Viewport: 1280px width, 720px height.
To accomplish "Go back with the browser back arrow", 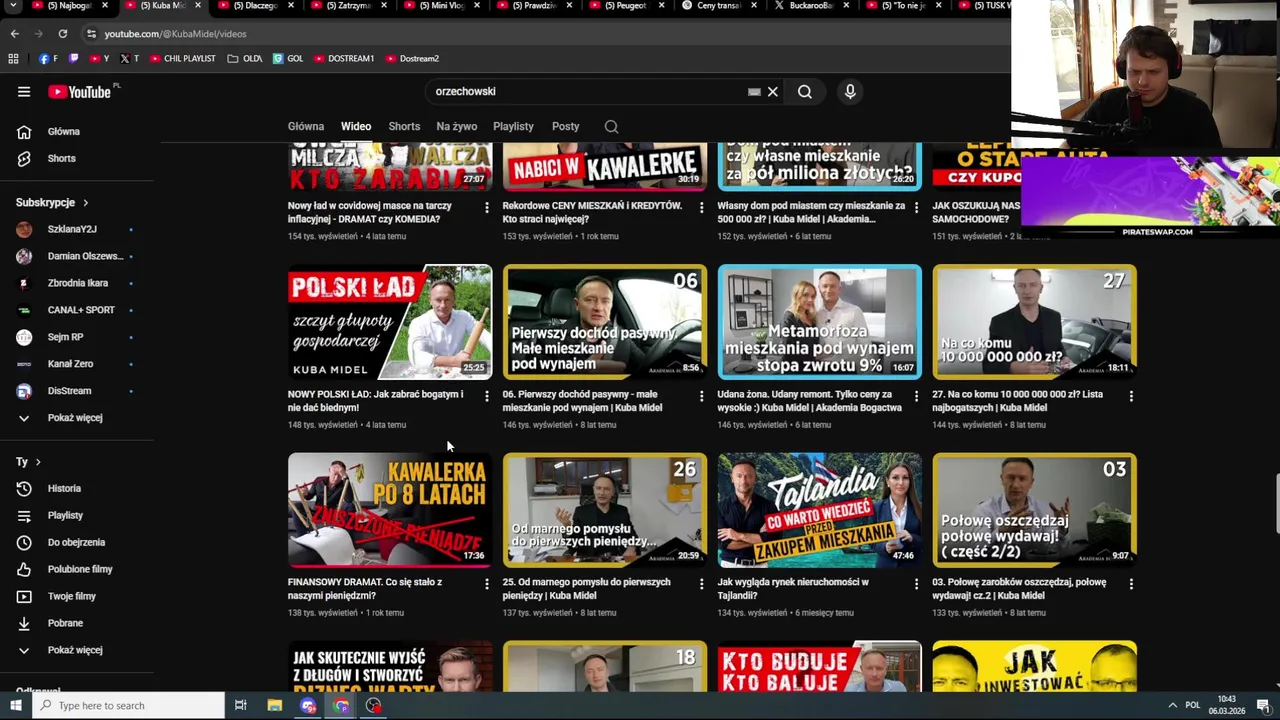I will point(14,34).
